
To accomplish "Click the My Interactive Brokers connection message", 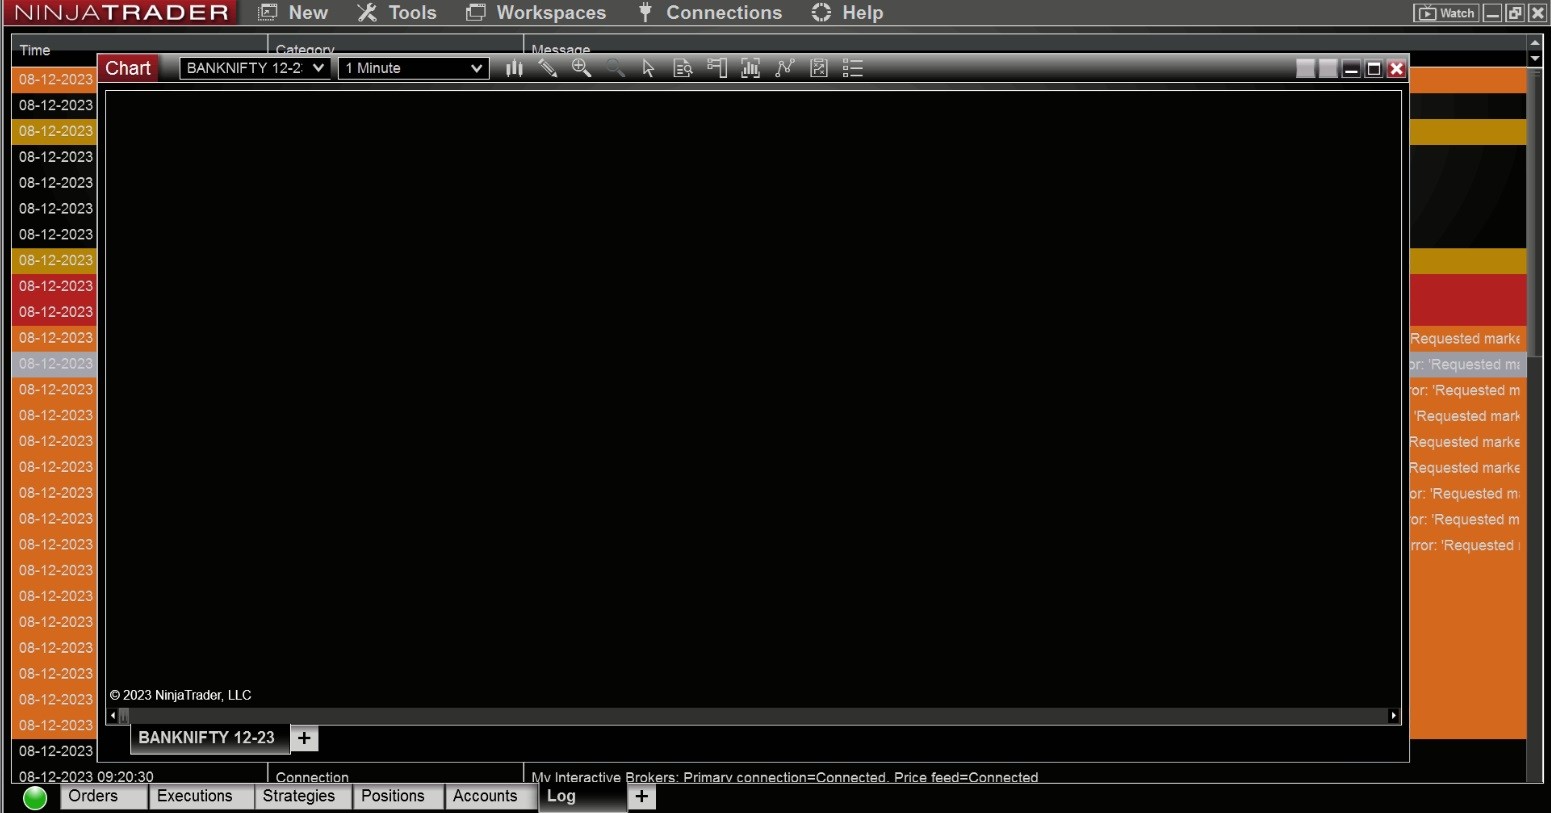I will 785,777.
